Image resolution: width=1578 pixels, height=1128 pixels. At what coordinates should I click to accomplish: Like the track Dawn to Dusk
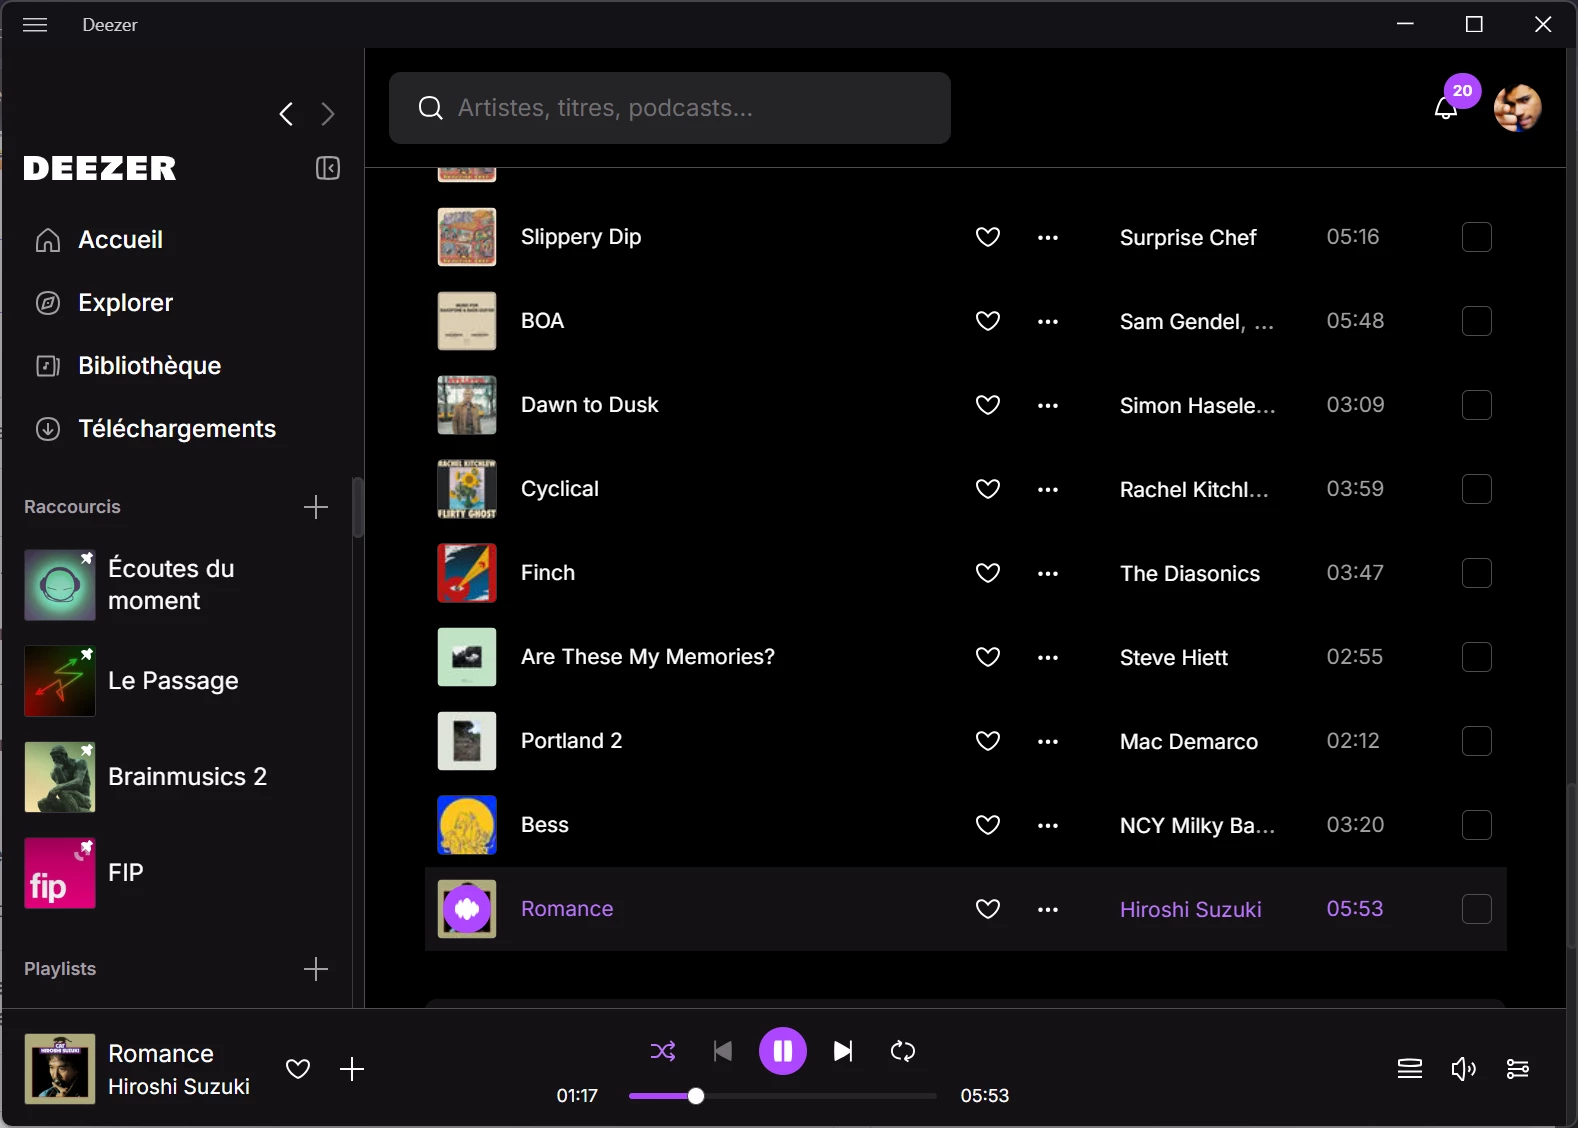click(x=988, y=405)
